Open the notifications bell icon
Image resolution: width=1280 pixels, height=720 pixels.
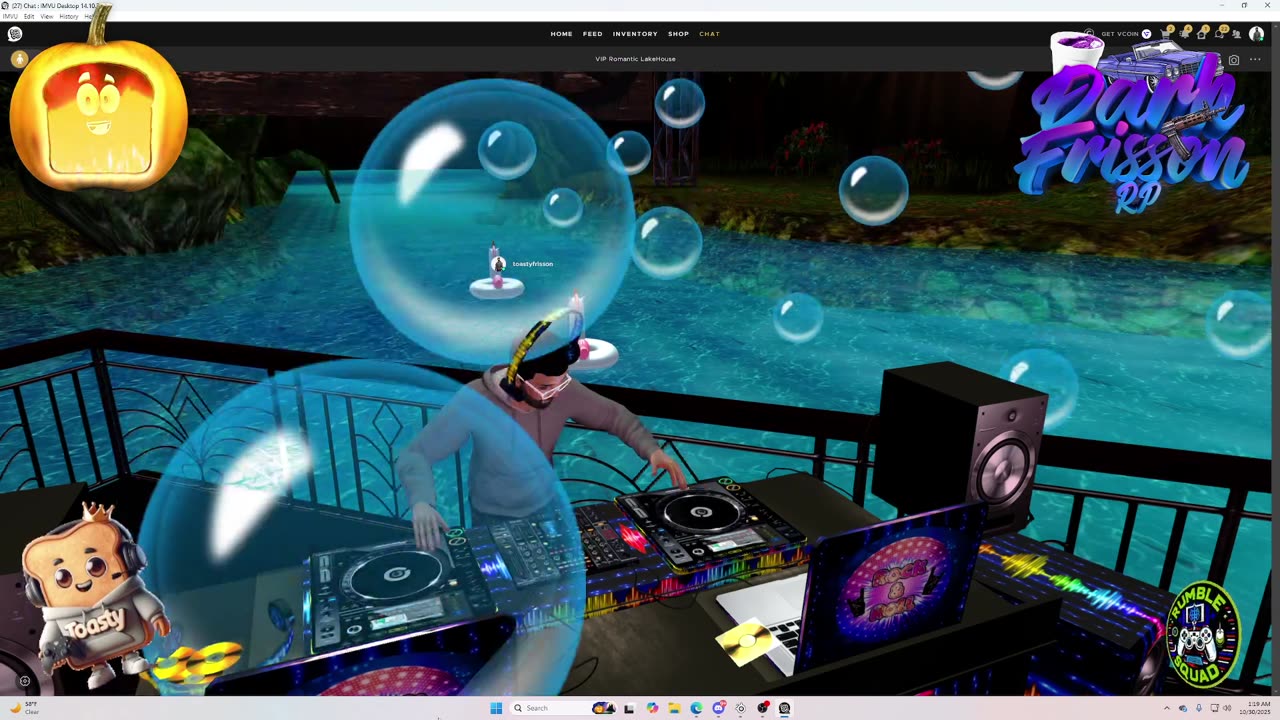coord(1185,34)
